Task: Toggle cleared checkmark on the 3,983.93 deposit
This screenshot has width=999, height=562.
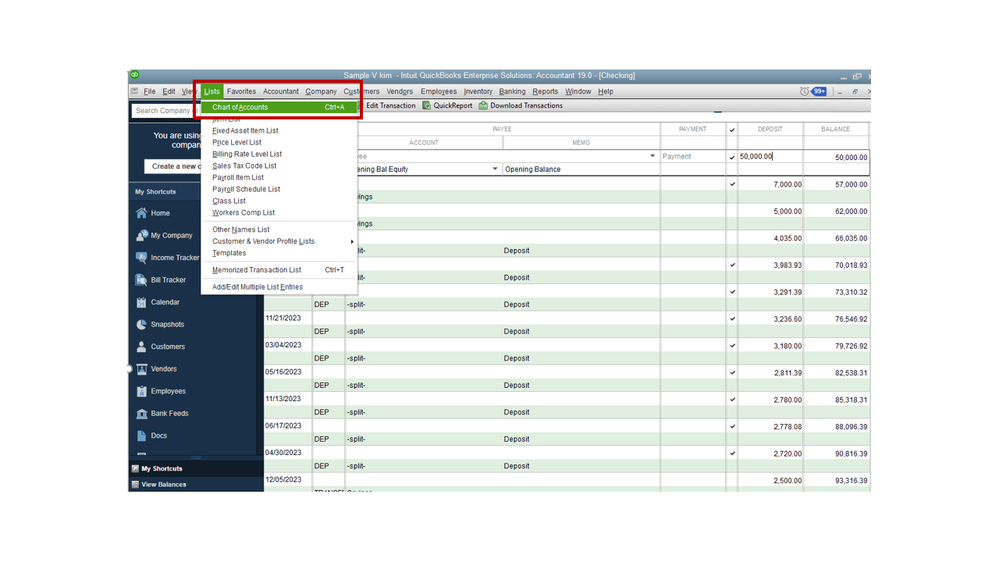Action: [x=732, y=265]
